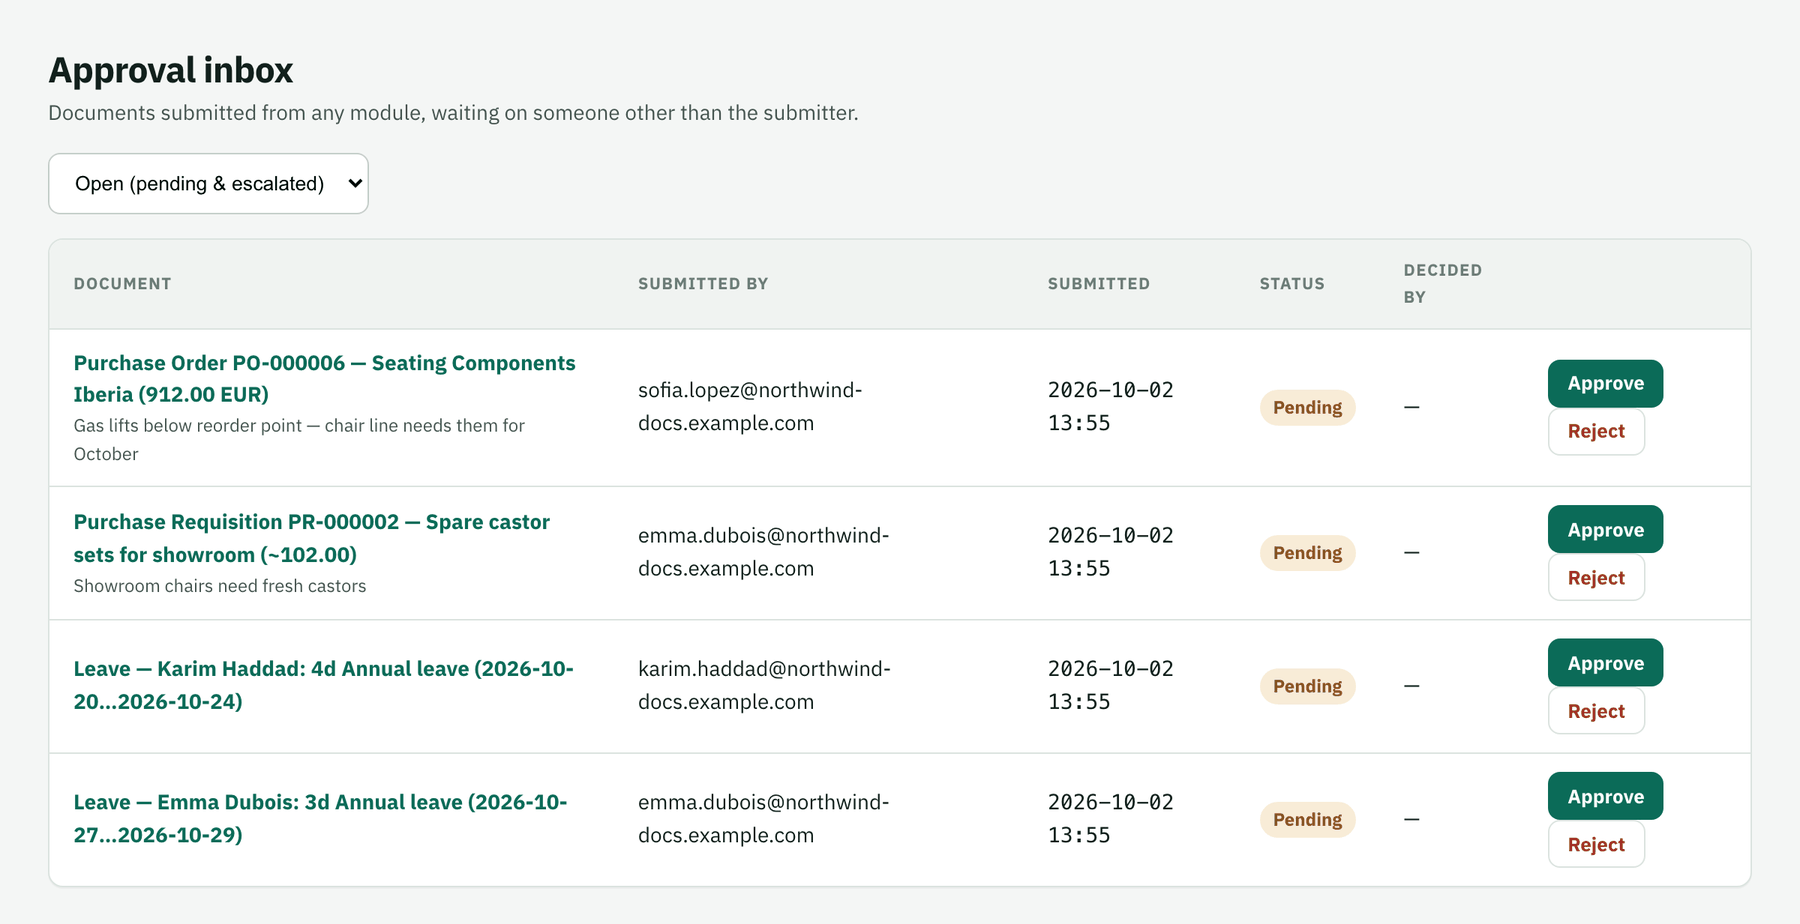The height and width of the screenshot is (924, 1800).
Task: Click the Submitted By column header
Action: coord(703,284)
